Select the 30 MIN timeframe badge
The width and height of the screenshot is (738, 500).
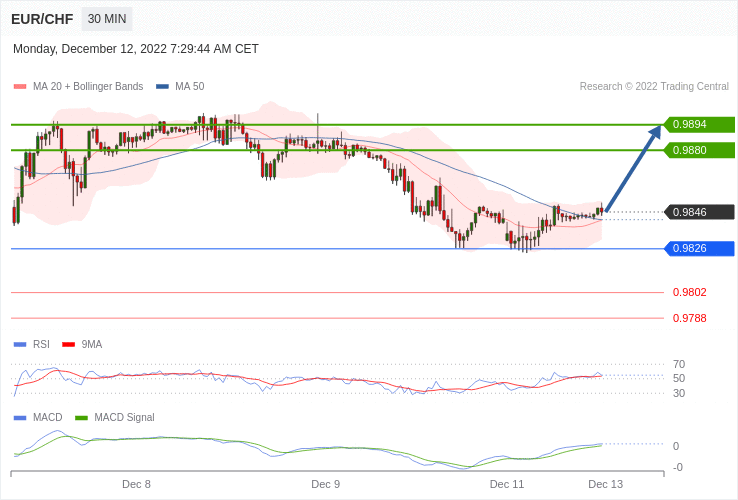click(x=107, y=19)
